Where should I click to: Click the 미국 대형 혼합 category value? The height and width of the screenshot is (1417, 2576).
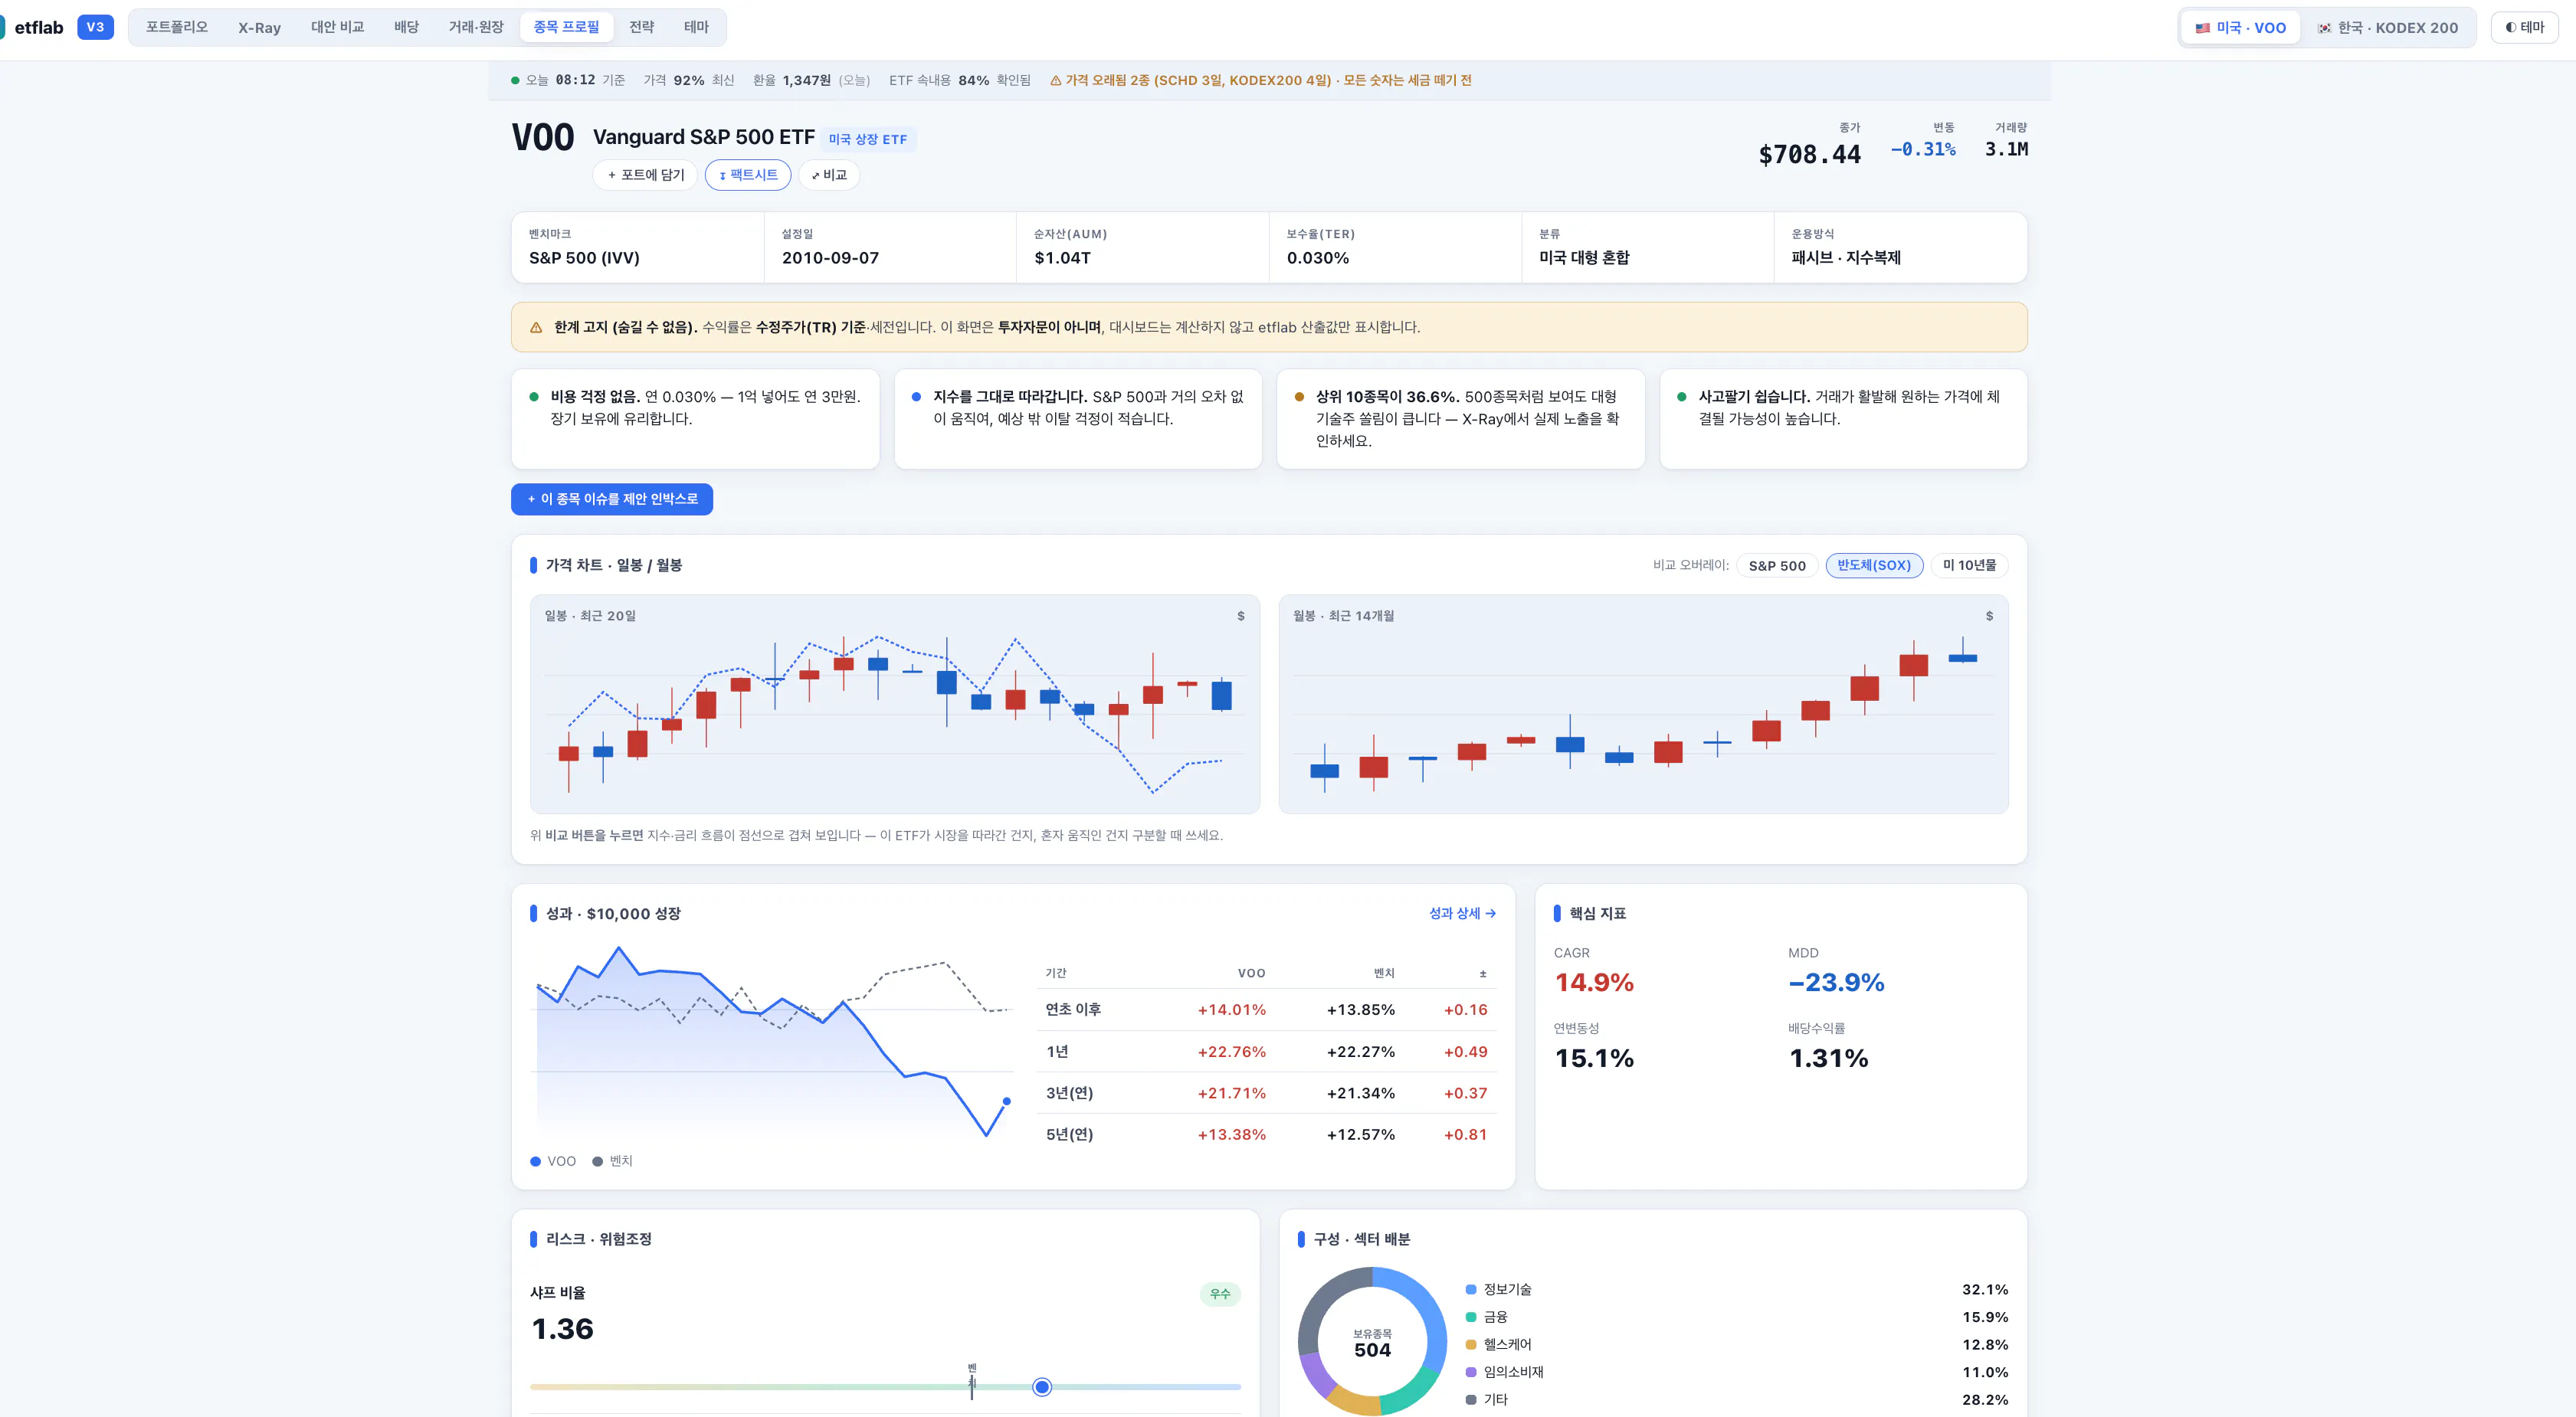pyautogui.click(x=1584, y=258)
